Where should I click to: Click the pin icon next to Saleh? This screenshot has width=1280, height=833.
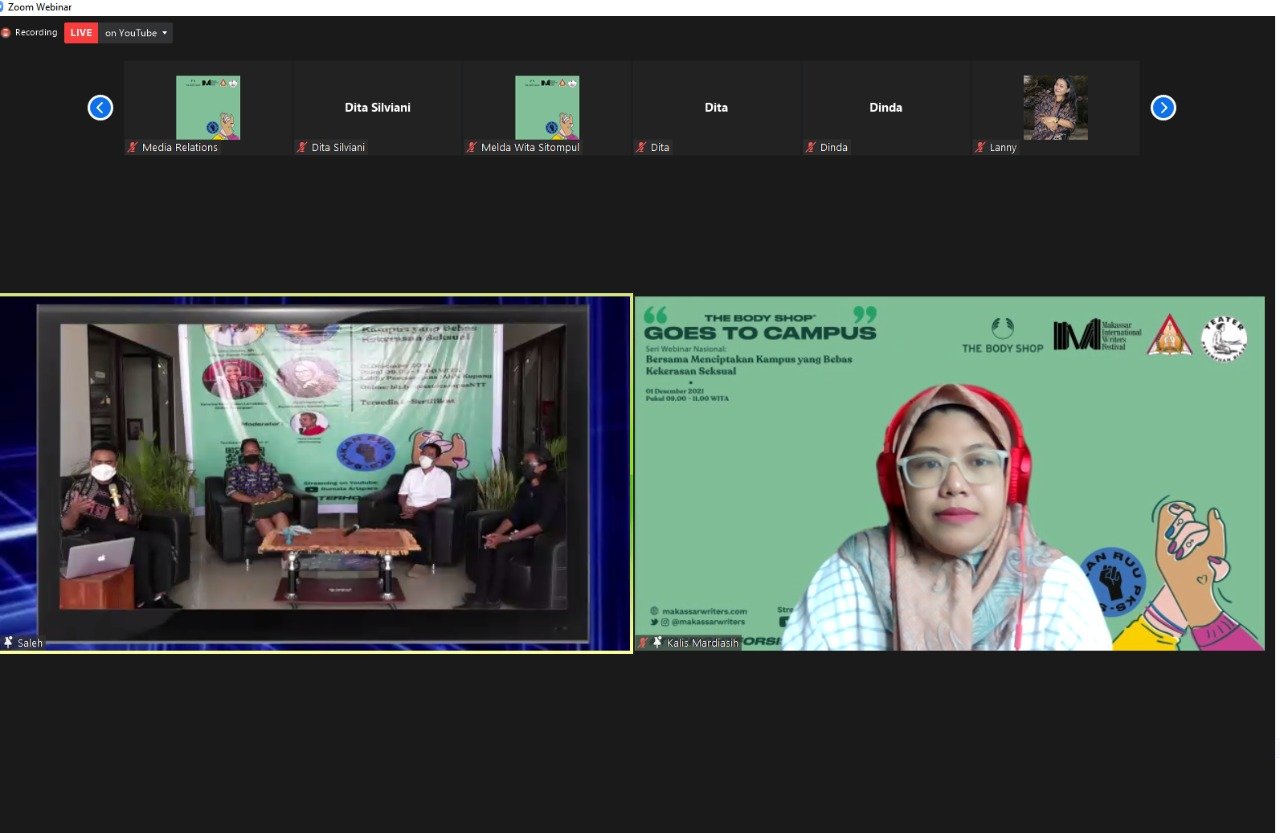[x=8, y=642]
